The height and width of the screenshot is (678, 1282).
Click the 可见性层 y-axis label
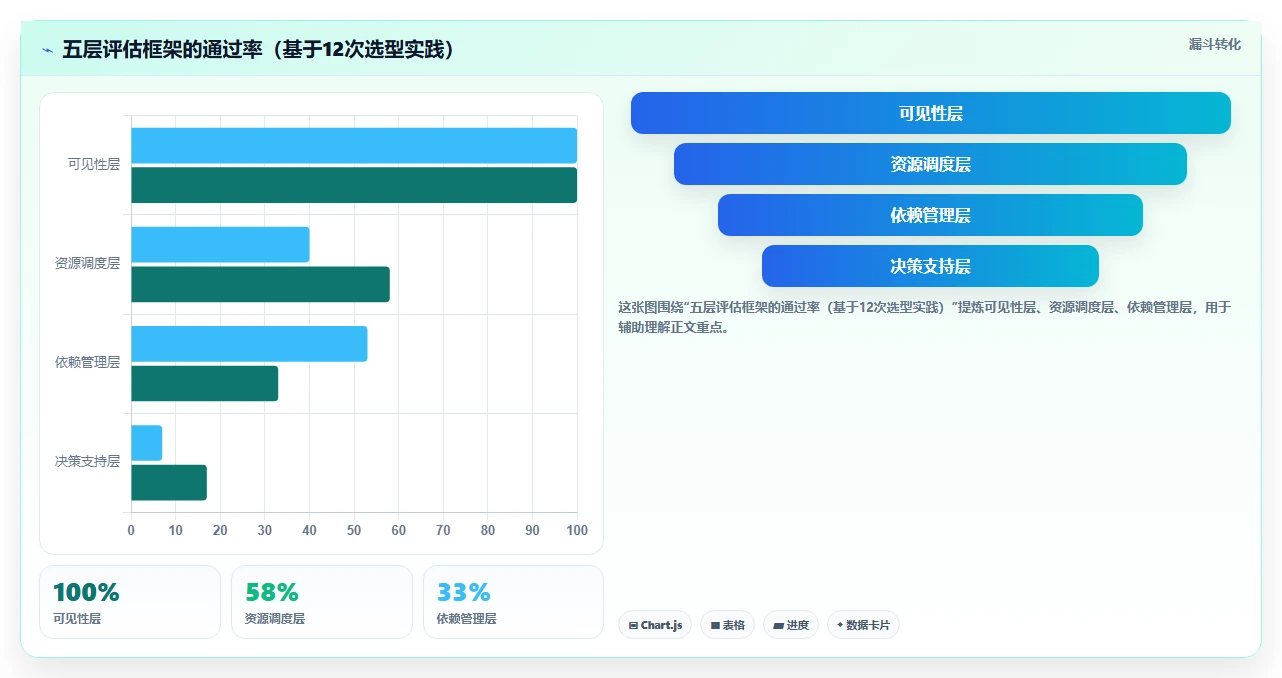94,165
